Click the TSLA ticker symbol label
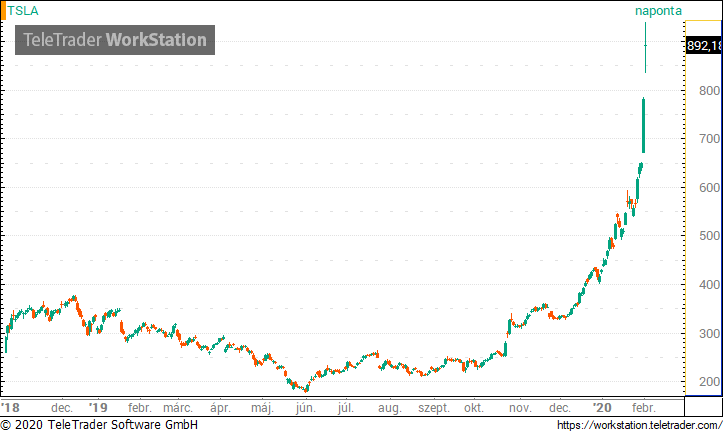 click(x=23, y=11)
